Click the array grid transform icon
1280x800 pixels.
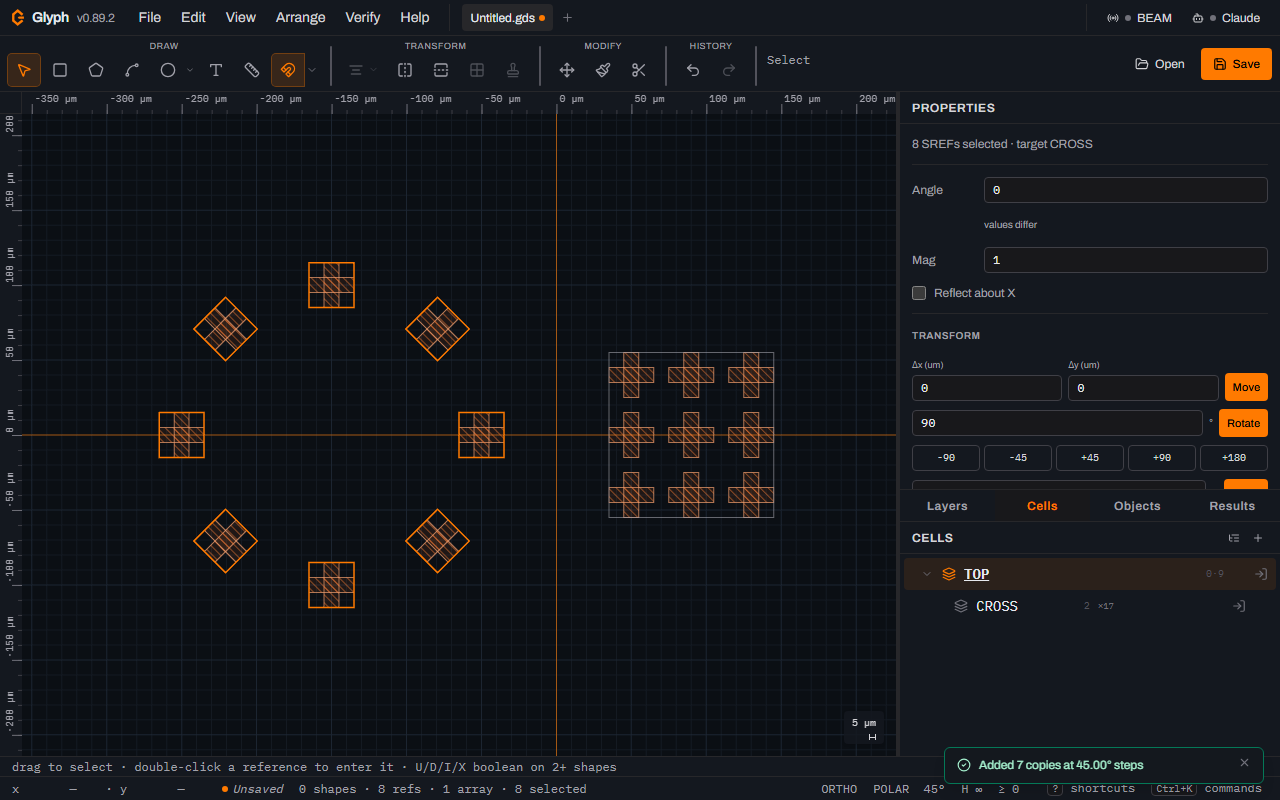pyautogui.click(x=477, y=70)
